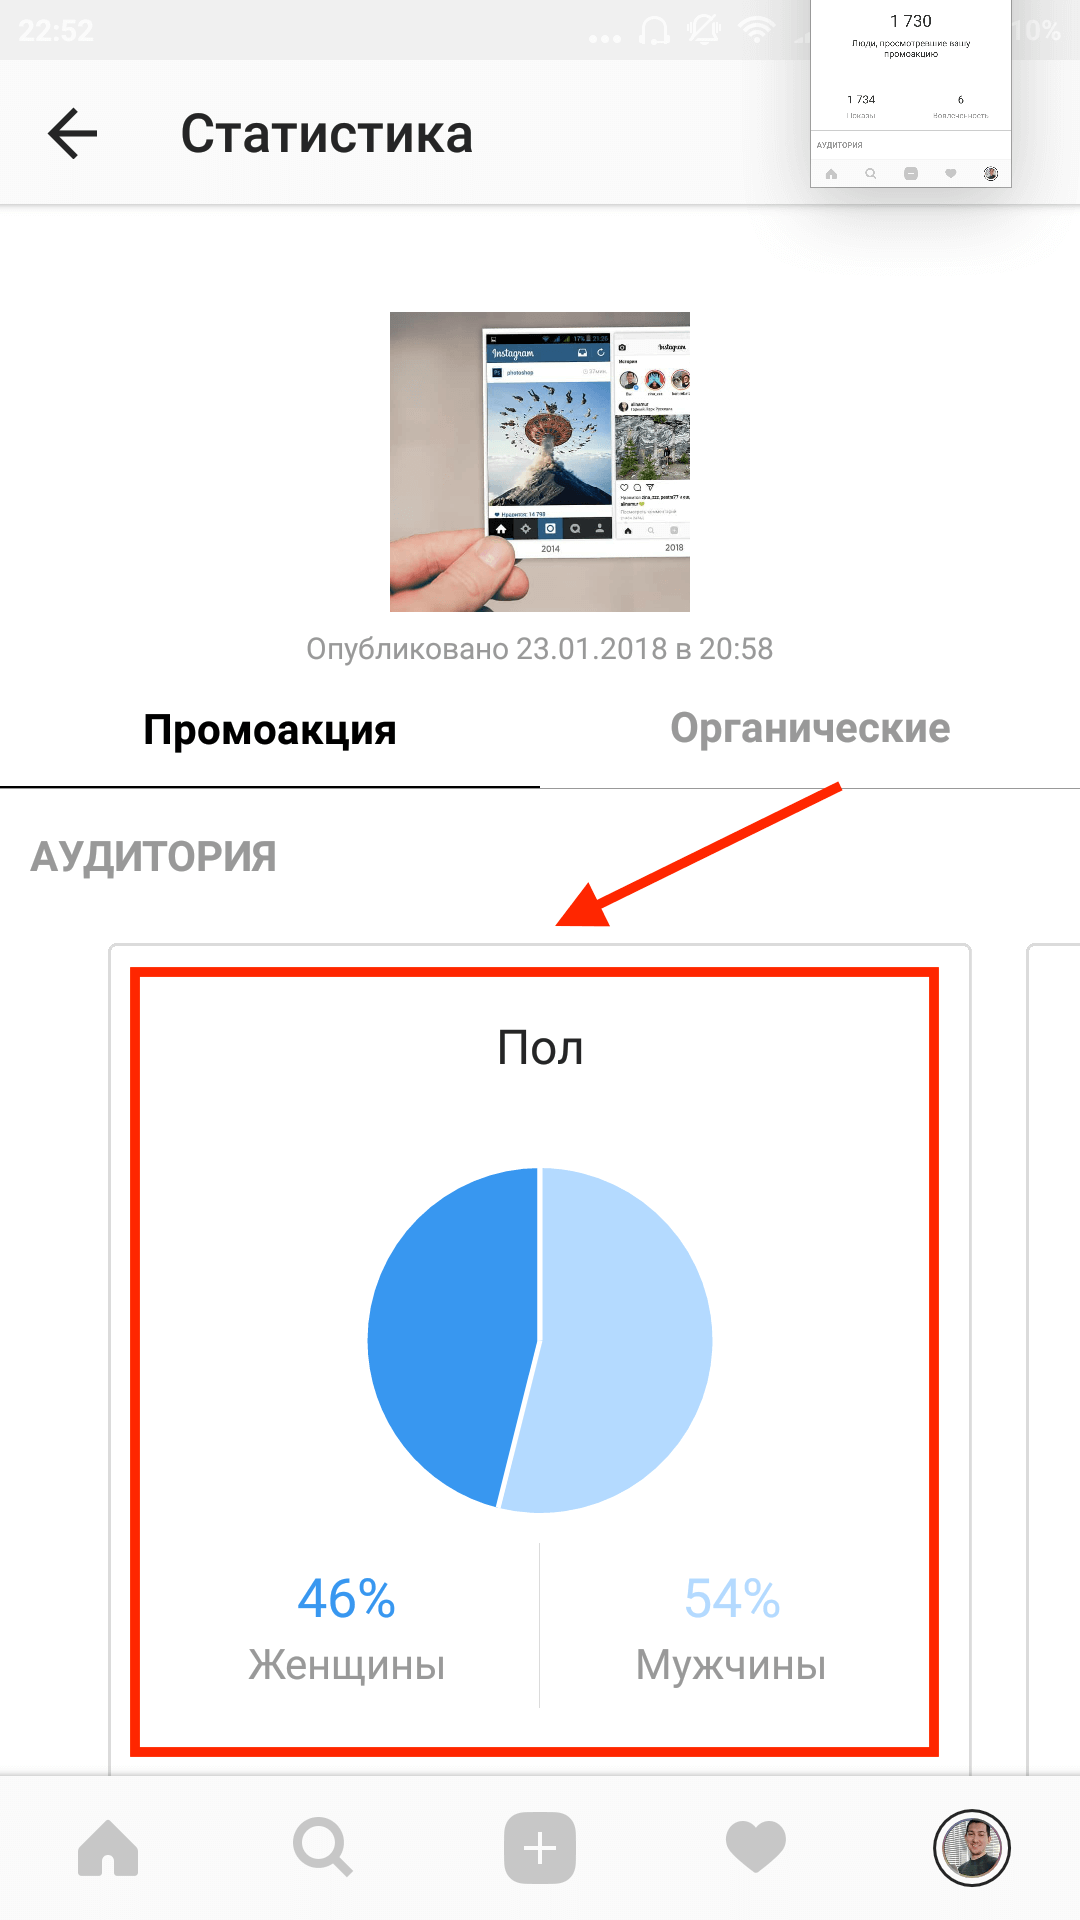Tap the Пол card title
This screenshot has width=1080, height=1920.
pos(540,1048)
